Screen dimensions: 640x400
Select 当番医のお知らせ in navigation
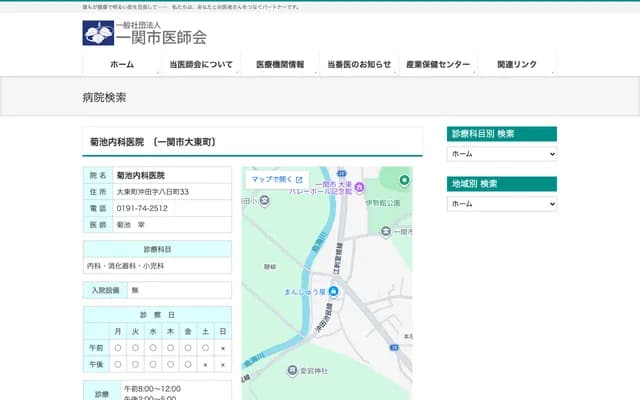[x=359, y=64]
